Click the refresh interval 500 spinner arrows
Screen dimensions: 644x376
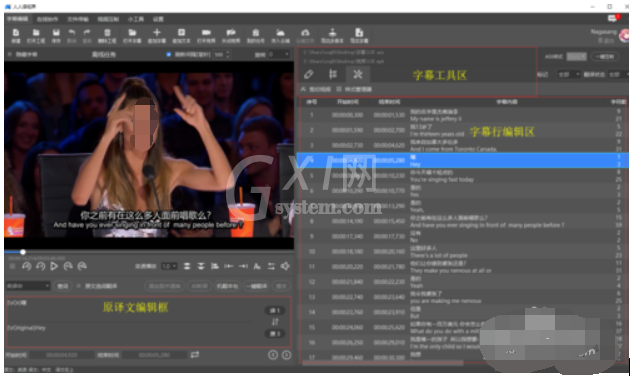[x=228, y=54]
